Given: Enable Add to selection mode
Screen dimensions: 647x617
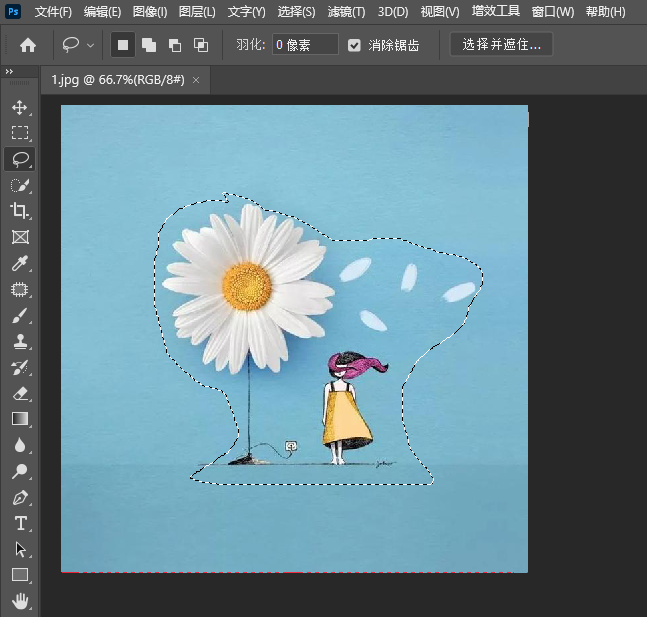Looking at the screenshot, I should pos(149,45).
